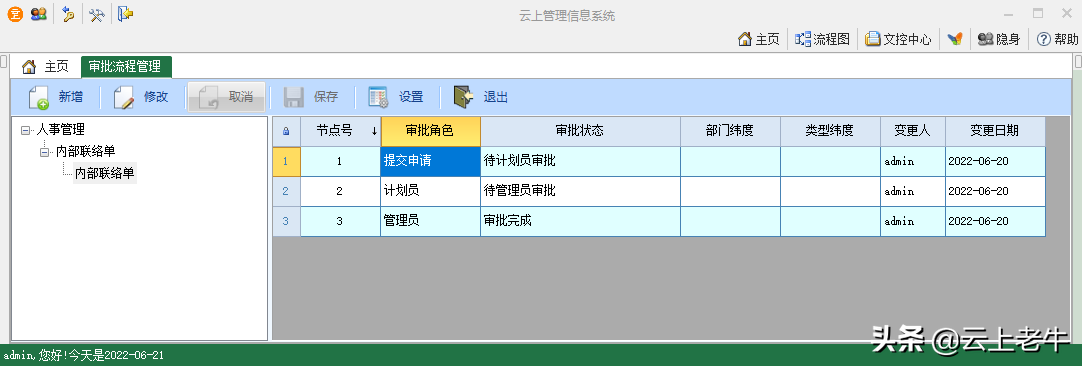Select the parent 内部联络单 tree item
Viewport: 1082px width, 366px height.
coord(86,152)
